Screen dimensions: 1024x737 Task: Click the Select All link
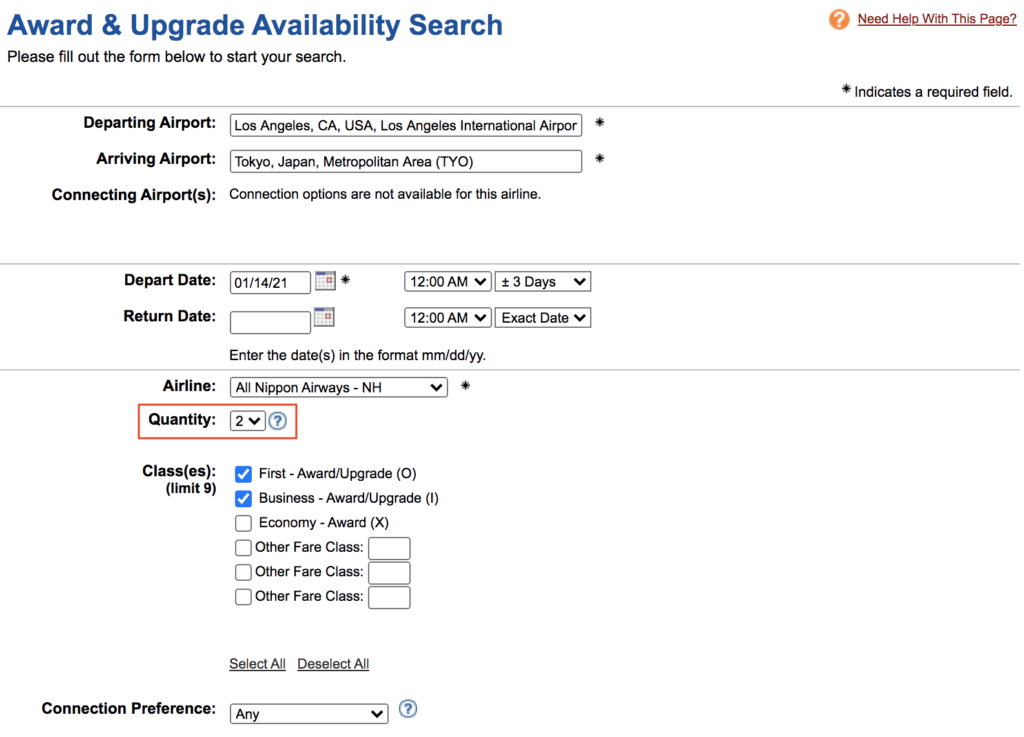pos(257,664)
